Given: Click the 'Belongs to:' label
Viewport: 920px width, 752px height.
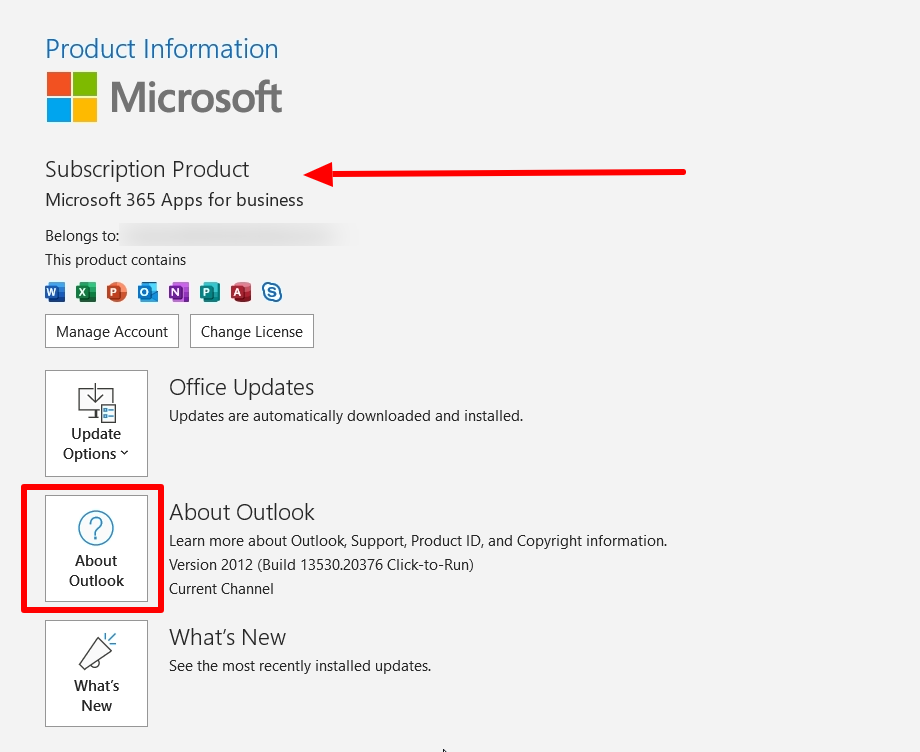Looking at the screenshot, I should [x=82, y=236].
